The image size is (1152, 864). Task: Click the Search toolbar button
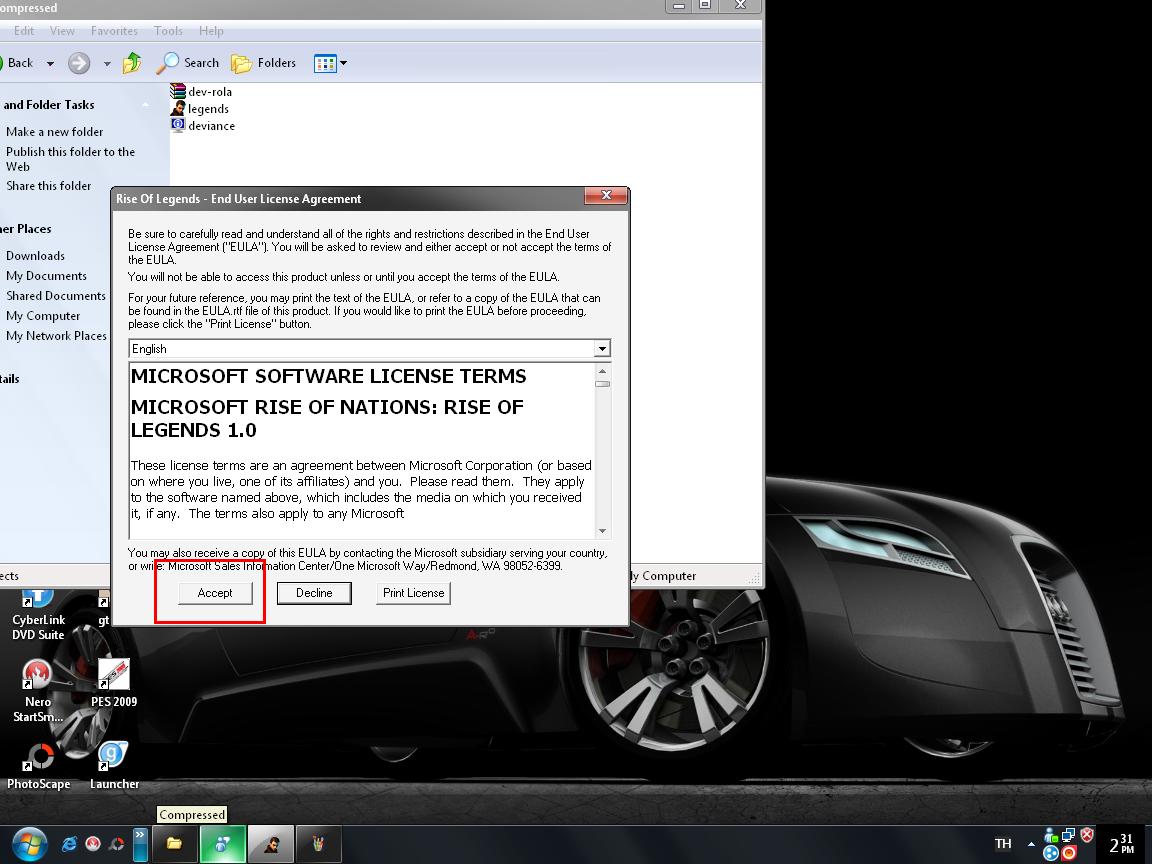(188, 63)
